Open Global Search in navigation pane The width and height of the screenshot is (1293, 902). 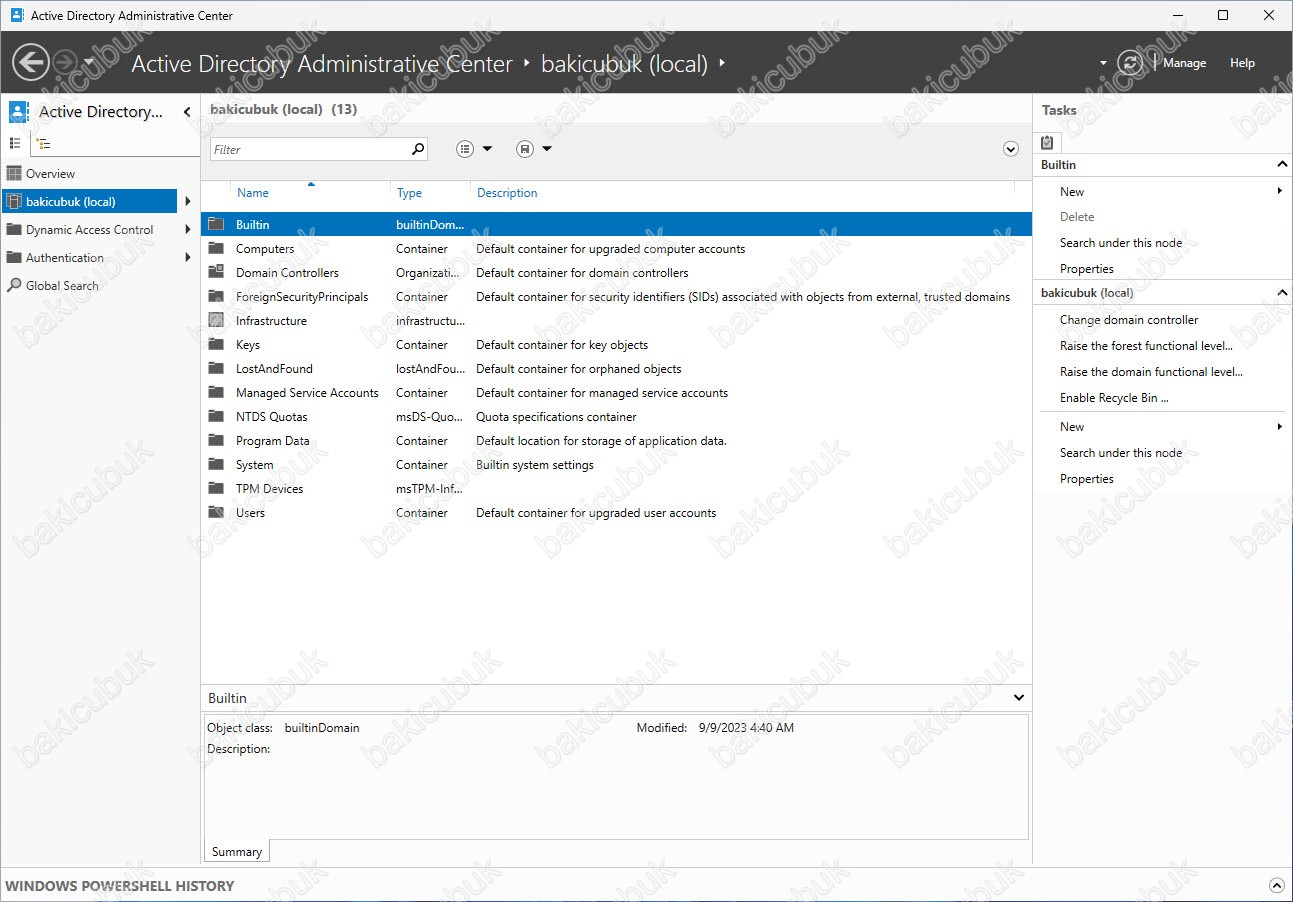pyautogui.click(x=62, y=286)
